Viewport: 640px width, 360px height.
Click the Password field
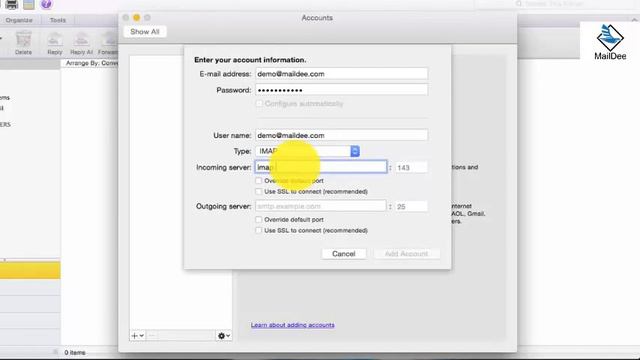coord(342,90)
